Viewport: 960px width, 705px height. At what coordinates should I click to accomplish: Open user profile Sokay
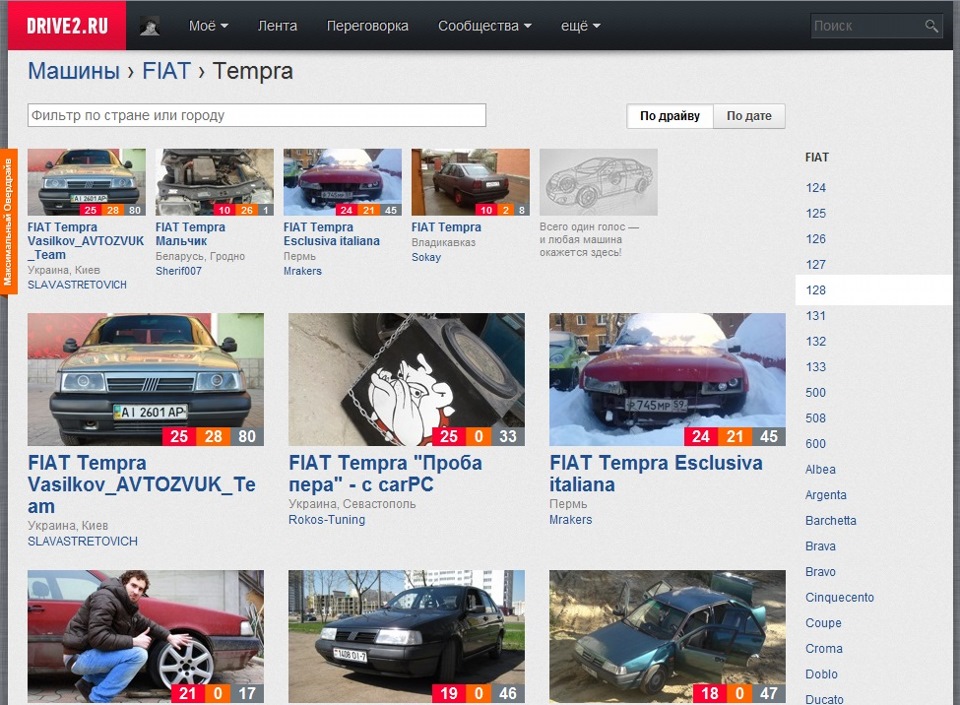click(x=426, y=257)
